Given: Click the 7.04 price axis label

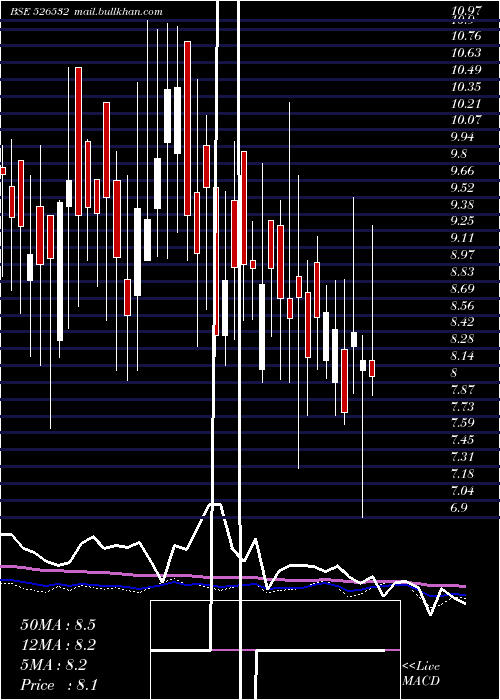Looking at the screenshot, I should coord(463,491).
